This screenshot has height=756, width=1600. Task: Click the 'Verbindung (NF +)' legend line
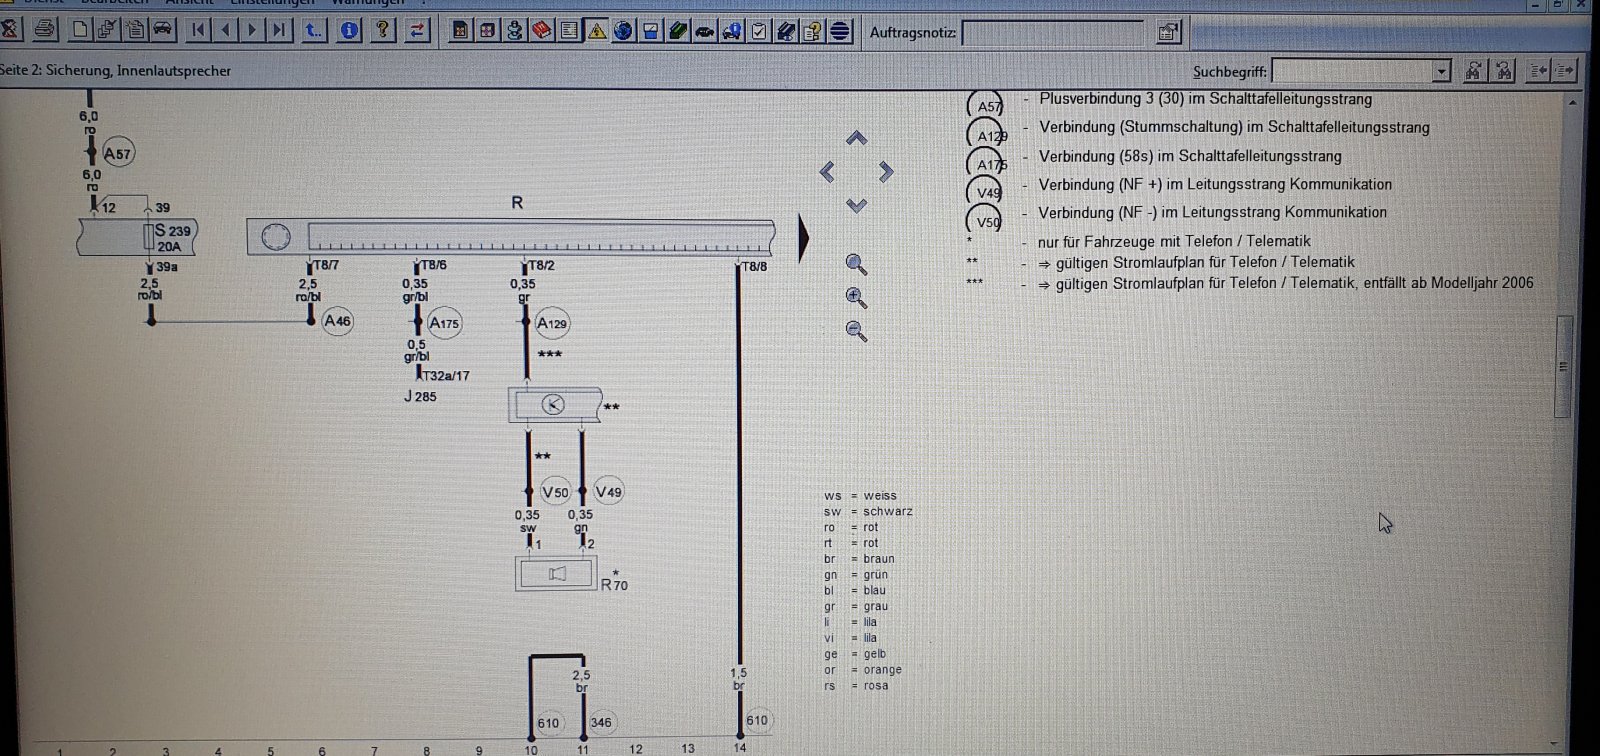coord(1215,184)
